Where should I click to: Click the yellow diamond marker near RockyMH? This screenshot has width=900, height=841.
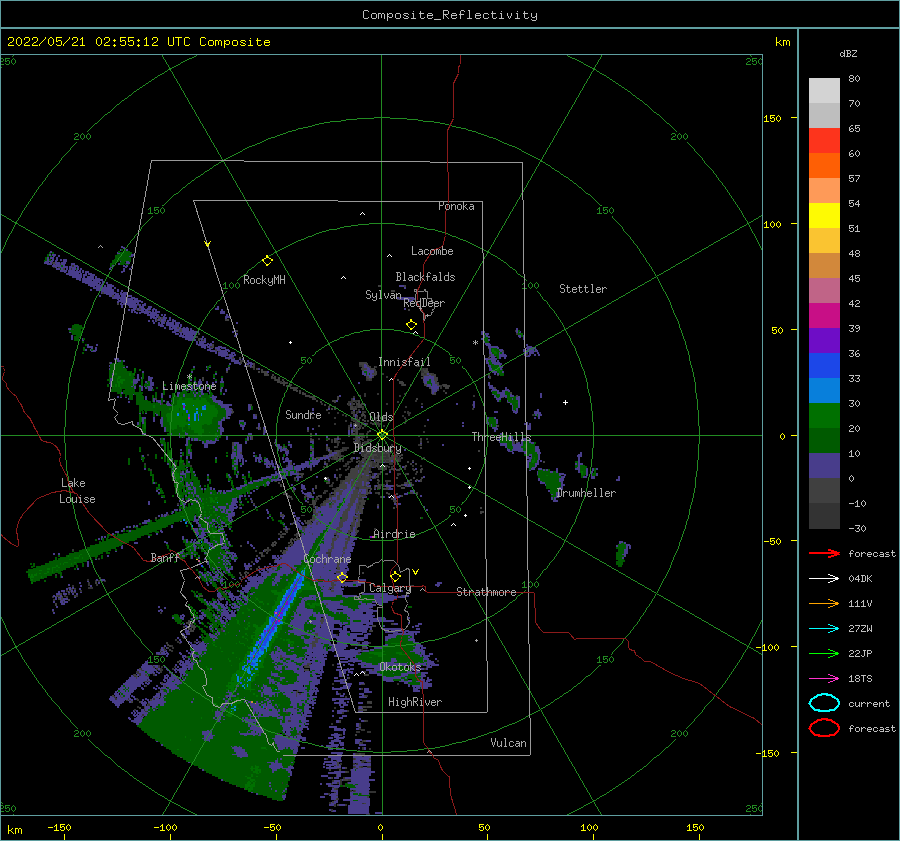click(x=267, y=261)
